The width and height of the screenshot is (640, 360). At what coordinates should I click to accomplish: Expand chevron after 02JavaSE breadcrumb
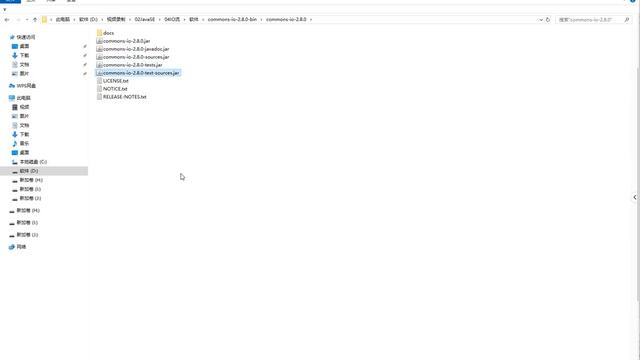tap(160, 20)
